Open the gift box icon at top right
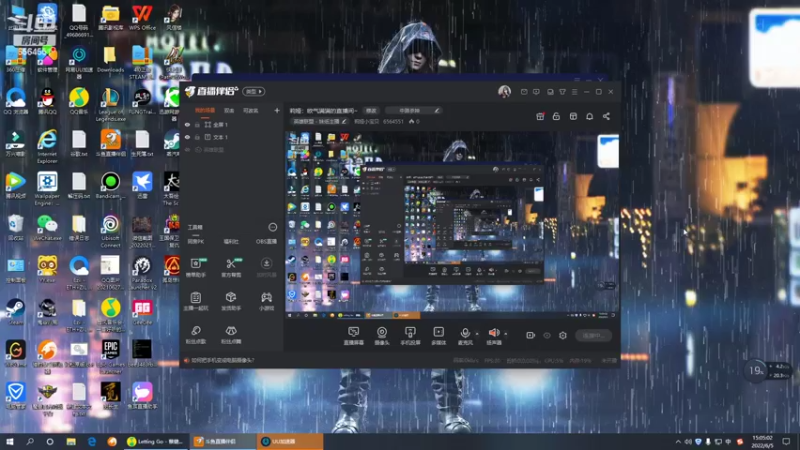This screenshot has height=450, width=800. (540, 116)
